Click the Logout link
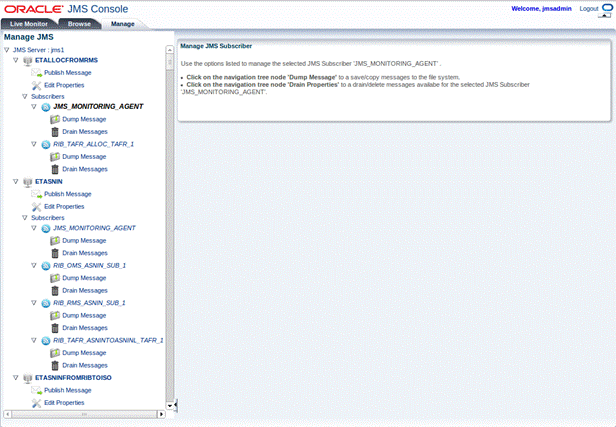This screenshot has width=616, height=427. tap(588, 9)
